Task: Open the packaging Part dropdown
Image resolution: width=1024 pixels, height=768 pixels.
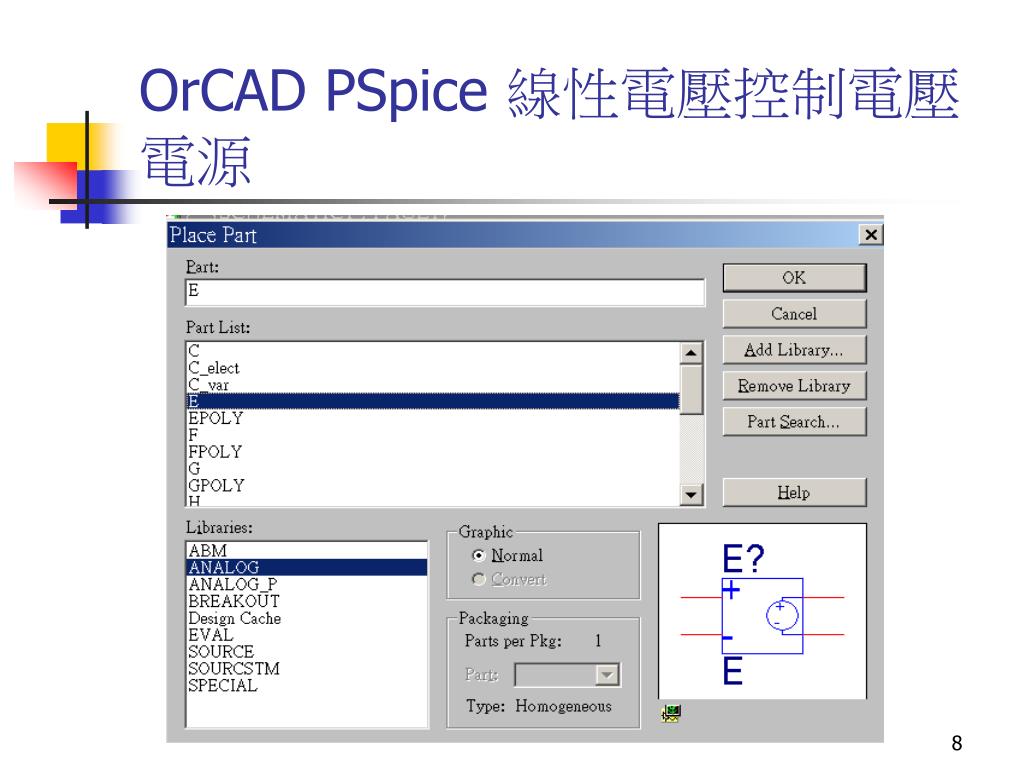Action: click(x=607, y=675)
